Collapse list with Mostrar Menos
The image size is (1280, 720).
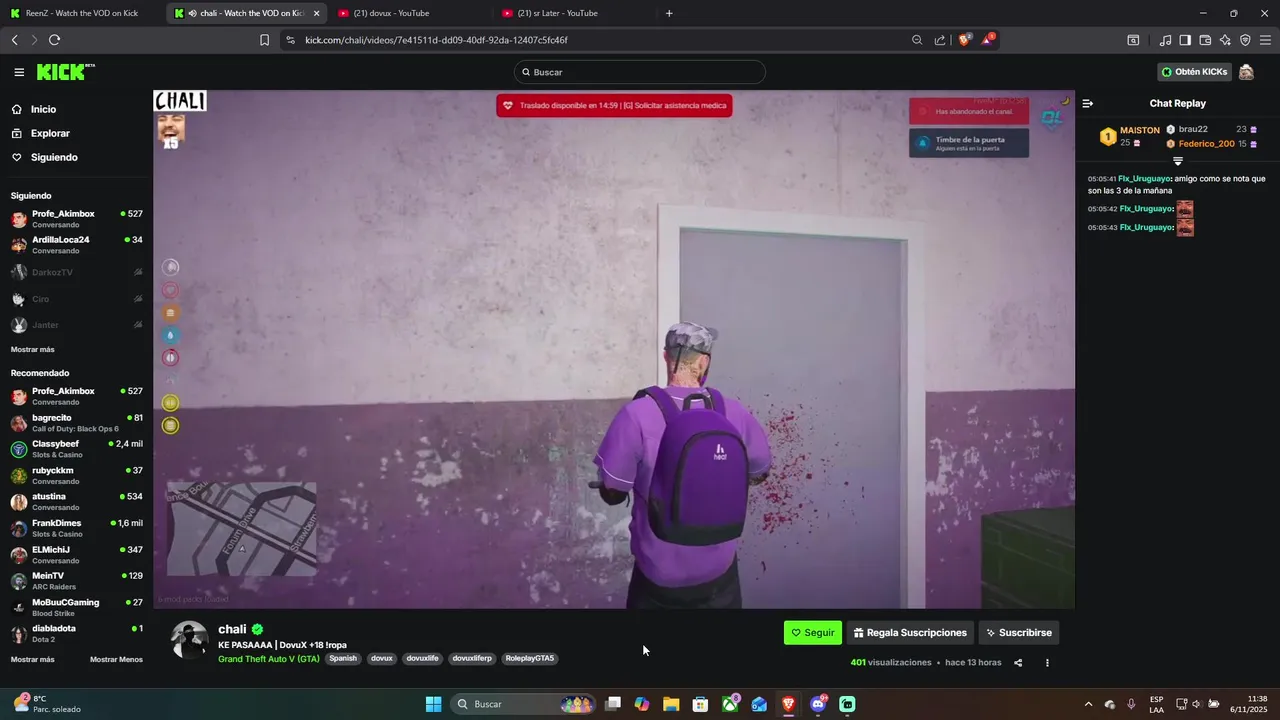click(116, 659)
